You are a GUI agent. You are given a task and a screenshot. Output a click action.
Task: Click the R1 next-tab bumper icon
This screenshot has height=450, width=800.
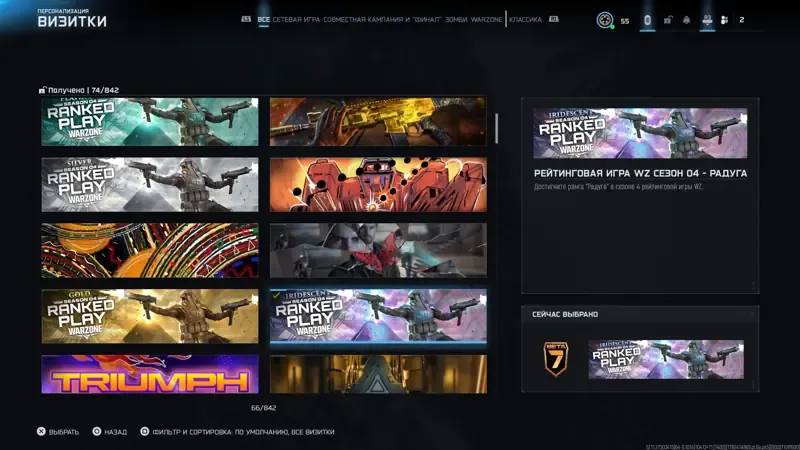click(x=554, y=19)
